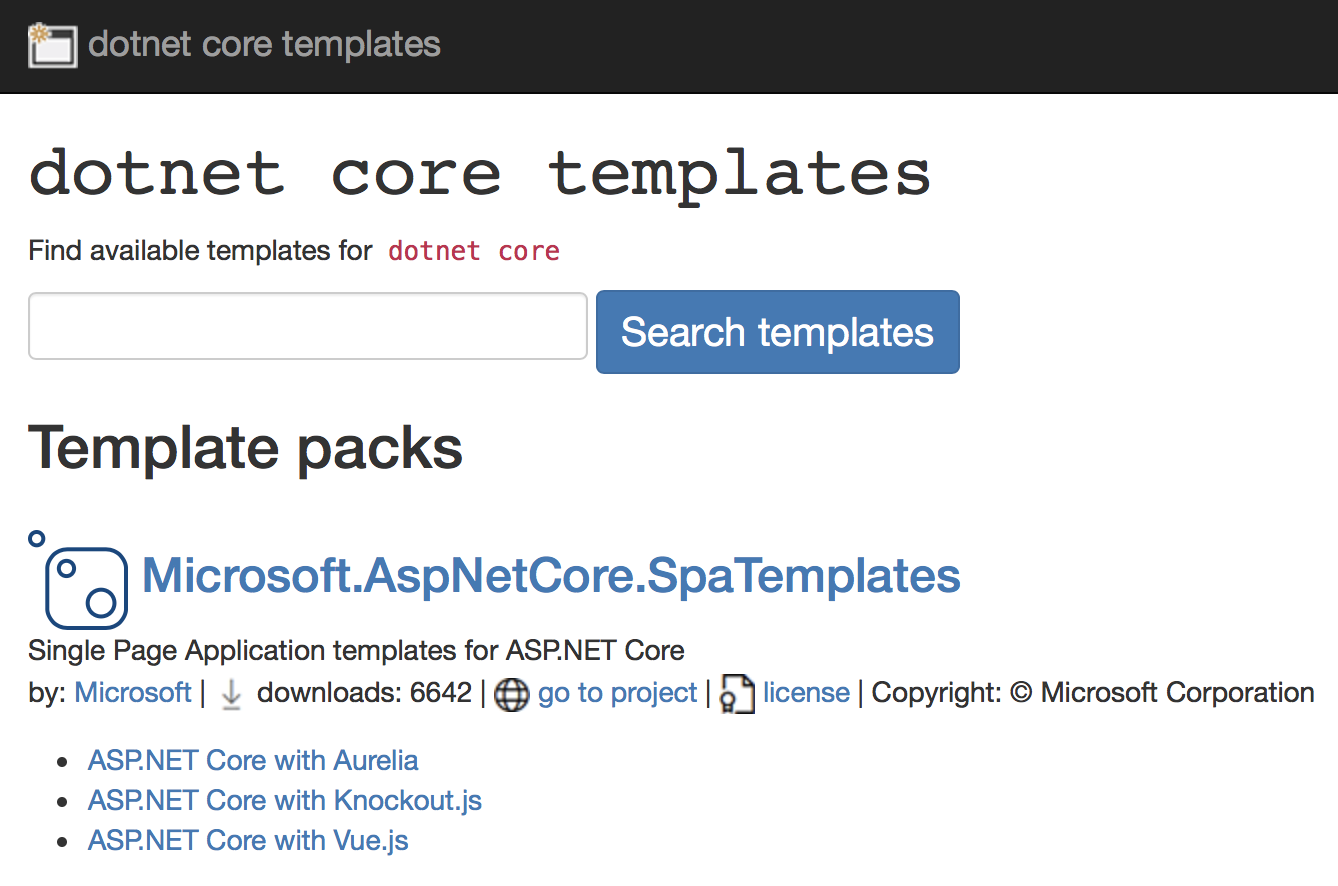Open ASP.NET Core with Vue.js template
The height and width of the screenshot is (886, 1338).
pyautogui.click(x=248, y=840)
